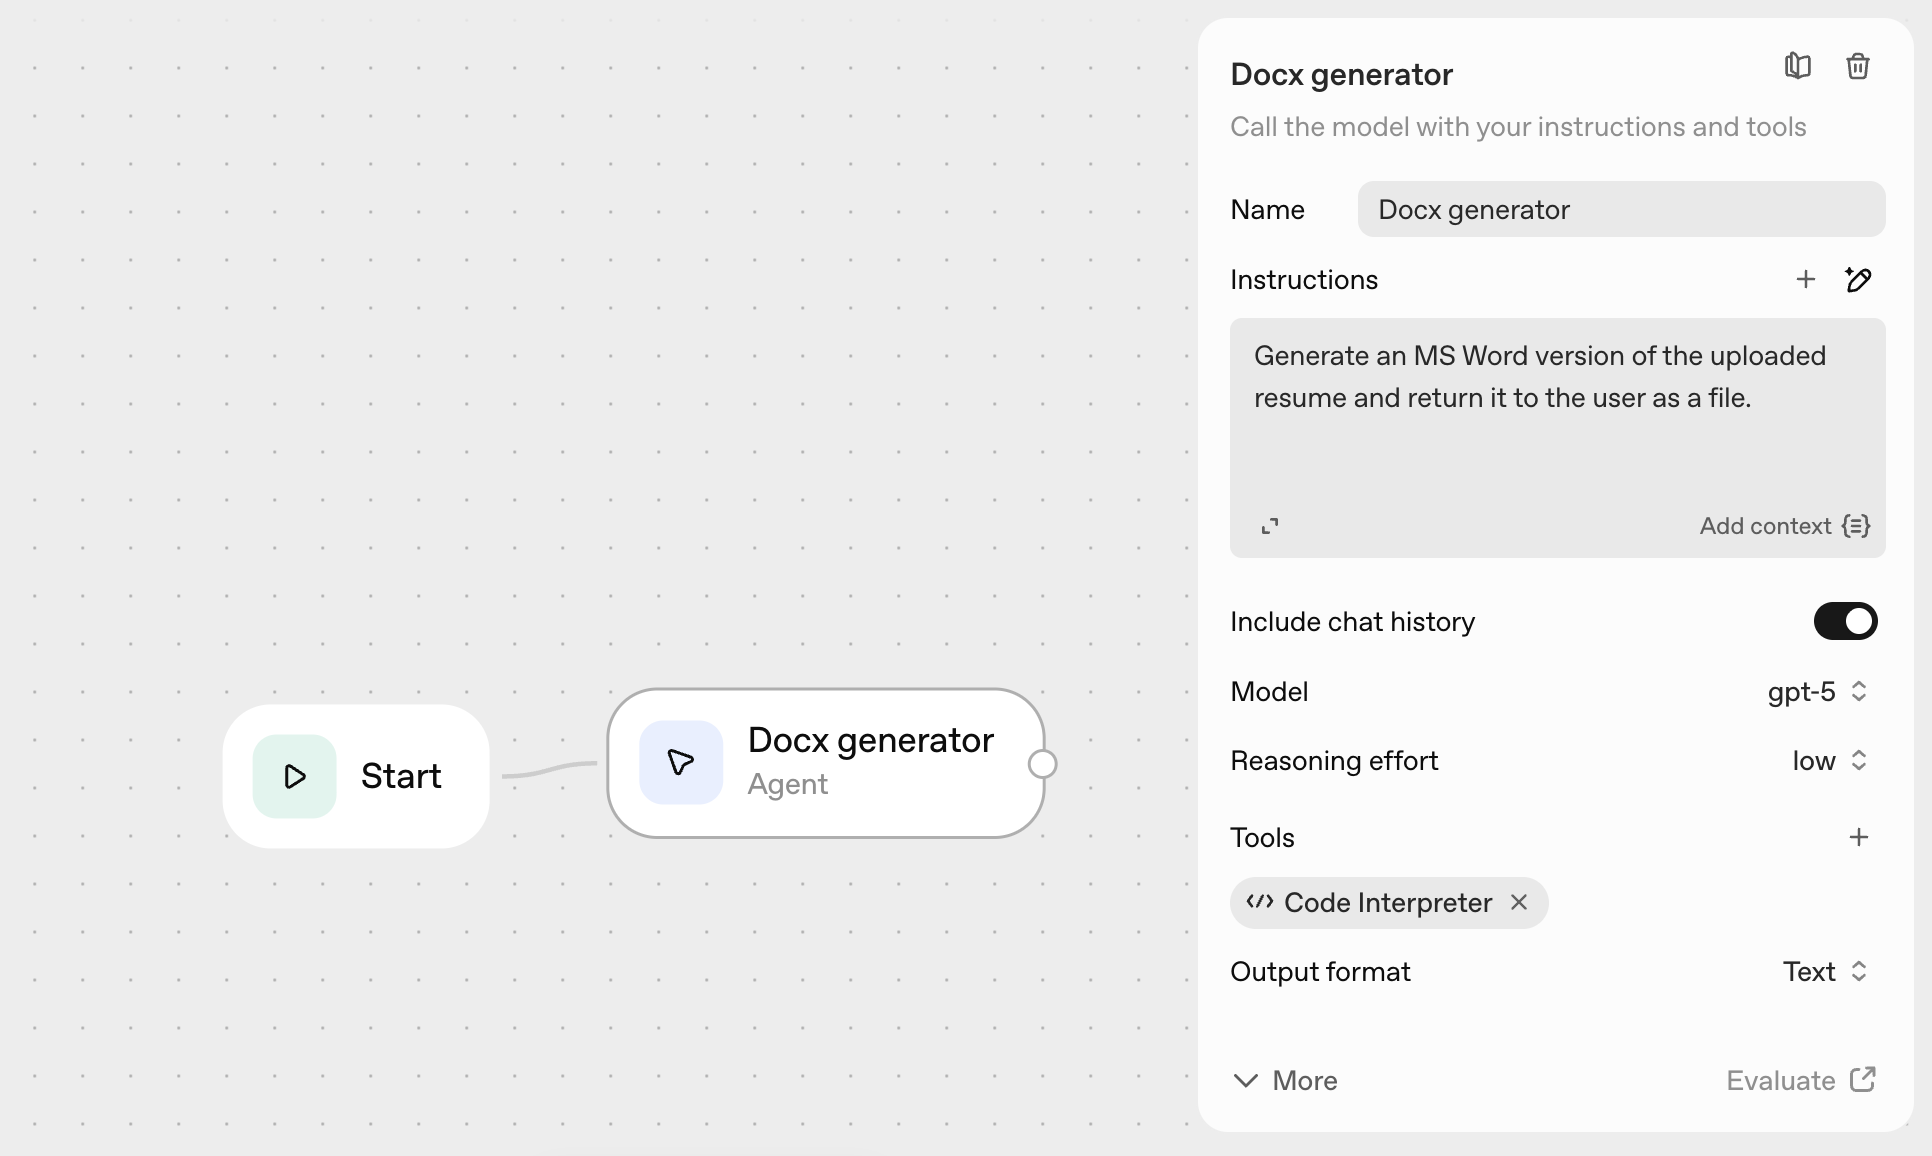Open the Output format Text dropdown

1824,971
